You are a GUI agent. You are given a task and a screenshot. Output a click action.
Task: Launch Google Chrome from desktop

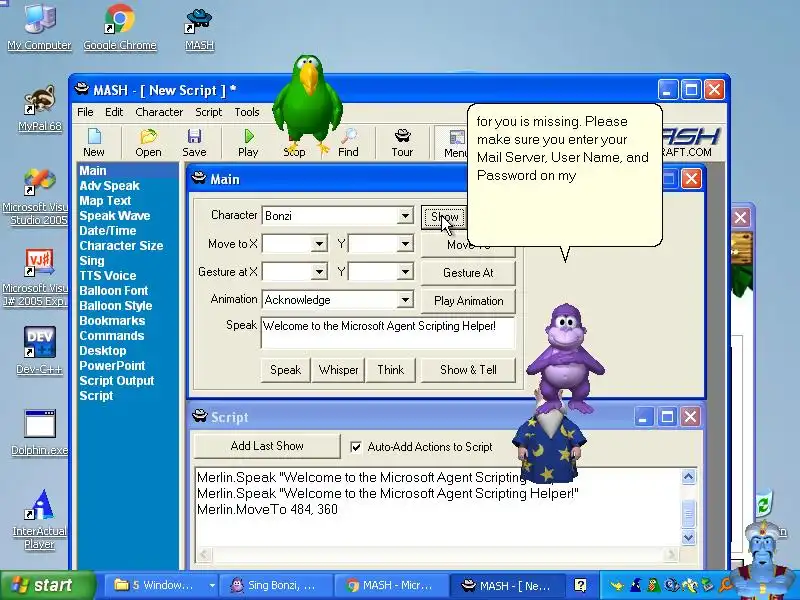point(120,28)
